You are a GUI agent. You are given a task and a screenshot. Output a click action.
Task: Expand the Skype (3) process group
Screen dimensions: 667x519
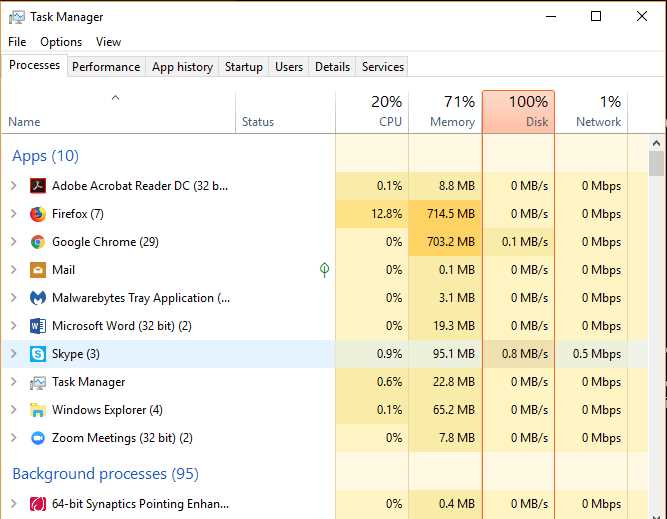(x=14, y=354)
